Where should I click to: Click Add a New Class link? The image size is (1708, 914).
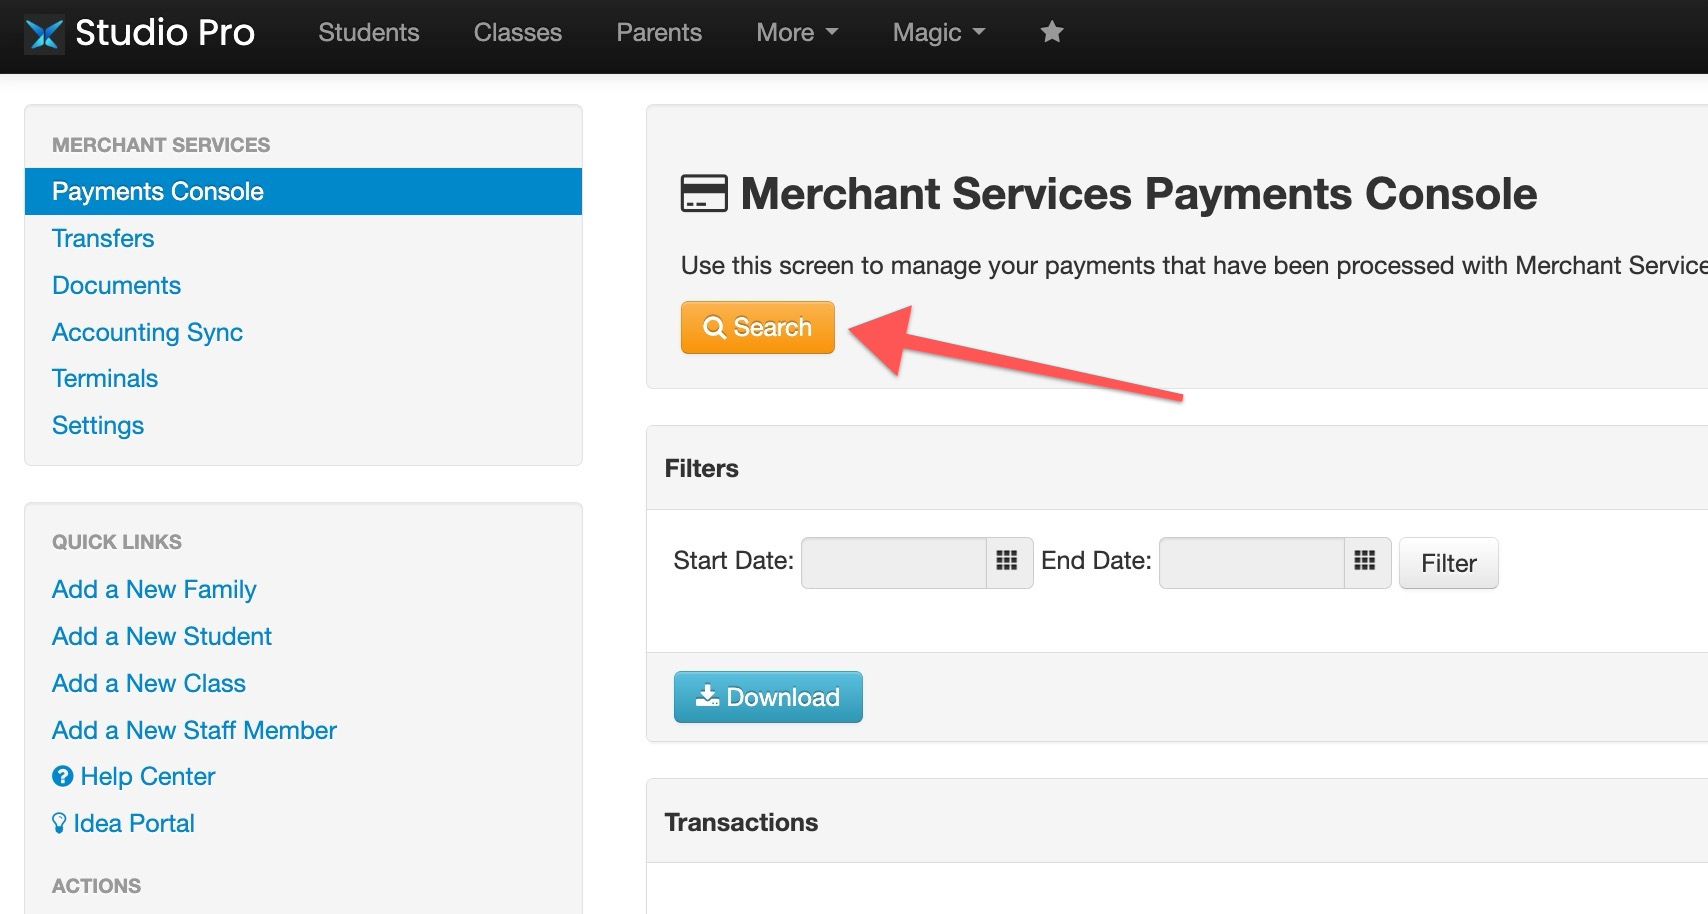point(149,683)
